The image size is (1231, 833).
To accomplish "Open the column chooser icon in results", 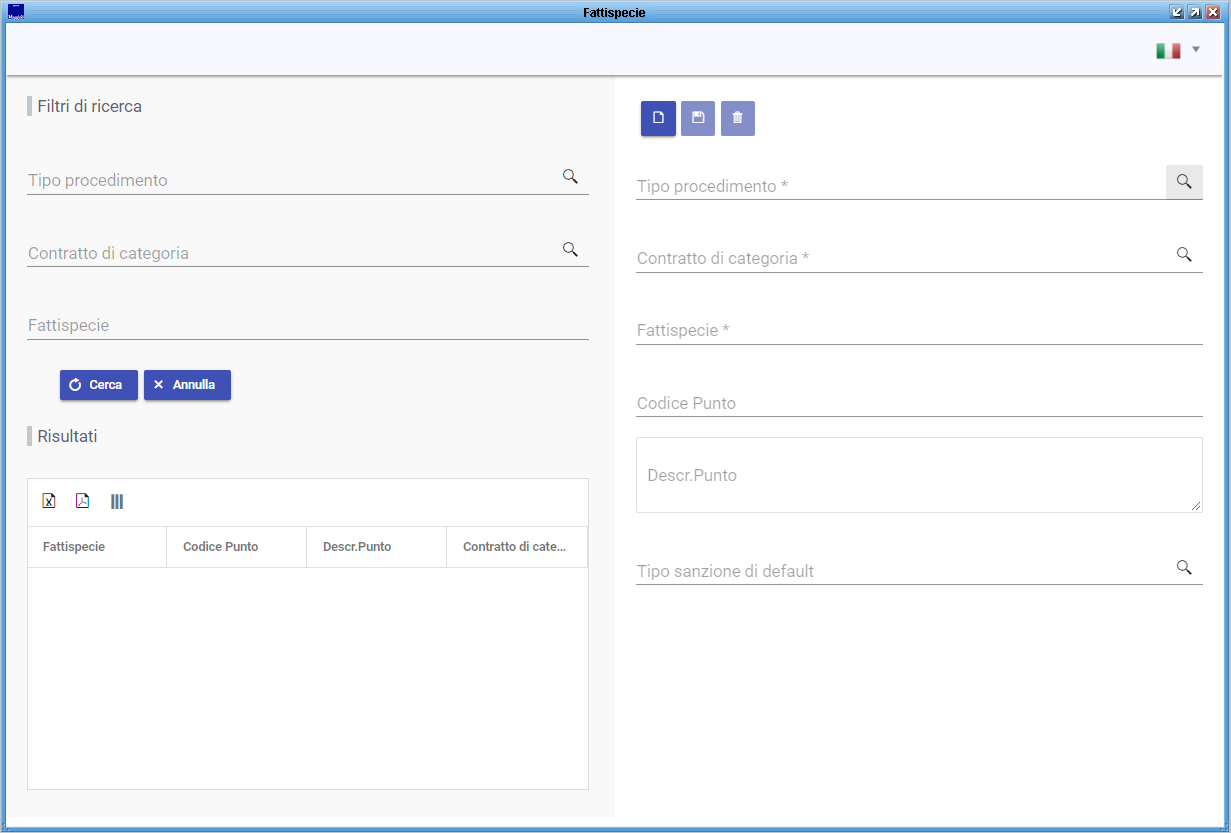I will tap(117, 501).
